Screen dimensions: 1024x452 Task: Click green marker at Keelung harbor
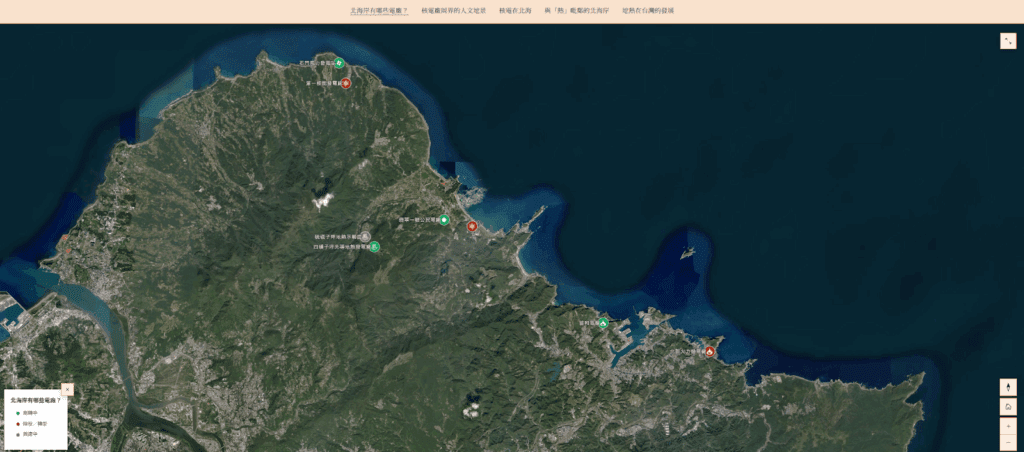pos(603,322)
